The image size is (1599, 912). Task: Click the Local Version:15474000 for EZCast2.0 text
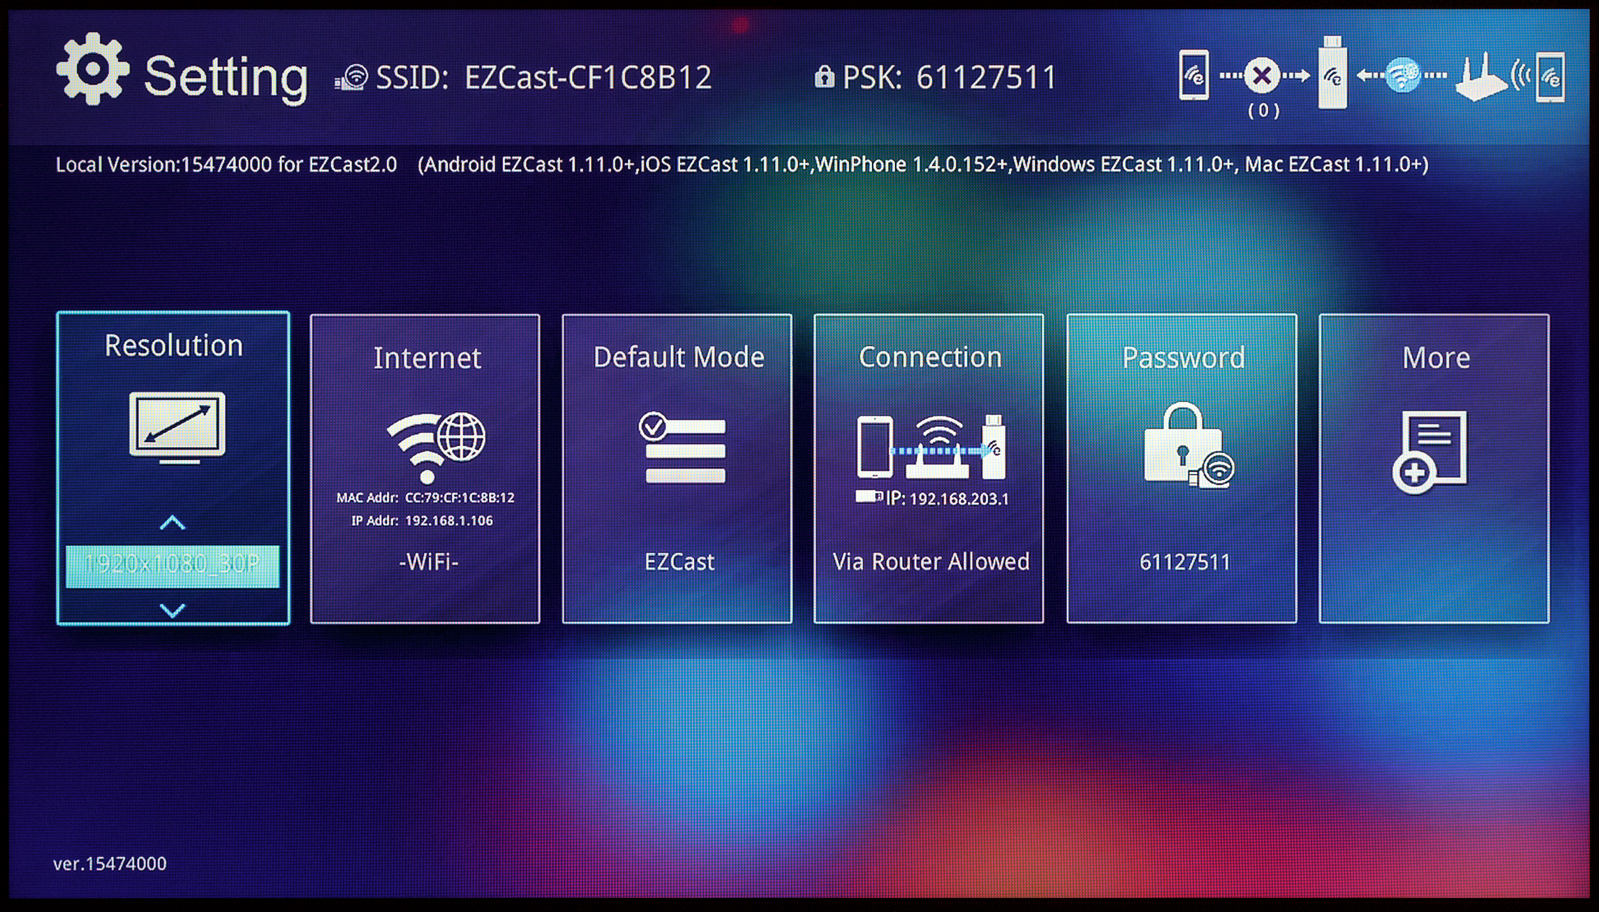click(226, 165)
